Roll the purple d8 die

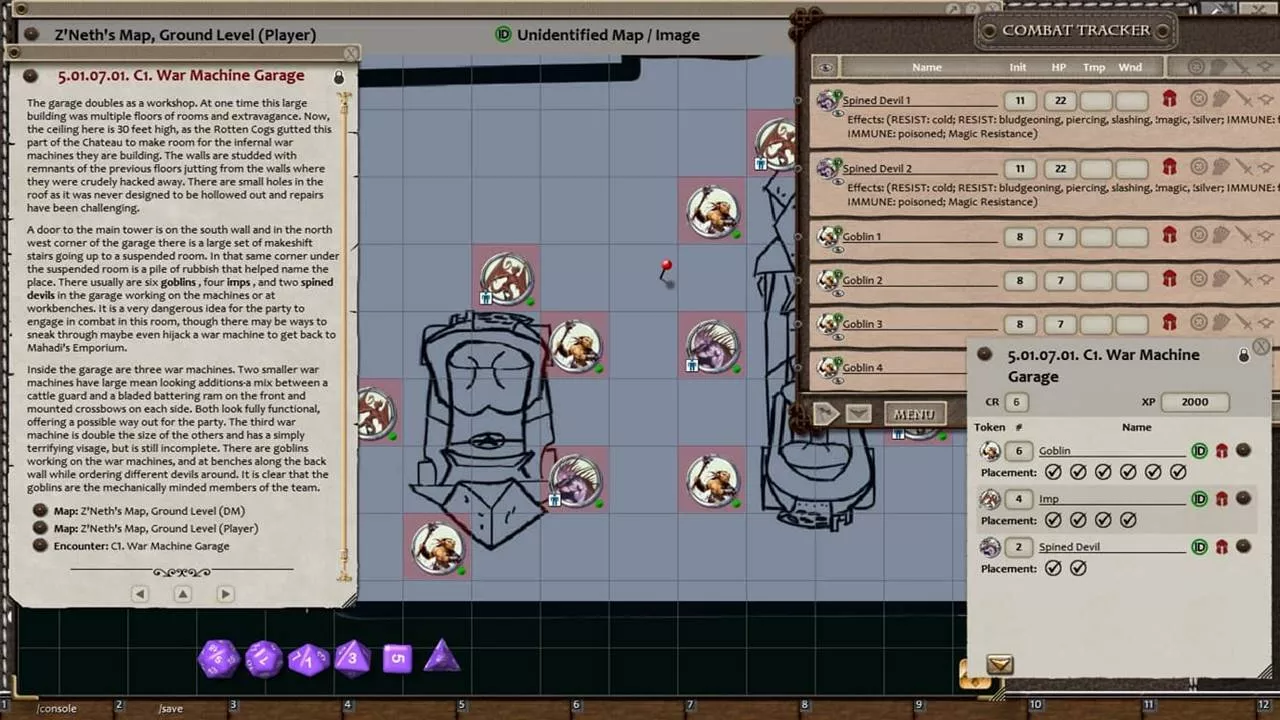point(352,658)
